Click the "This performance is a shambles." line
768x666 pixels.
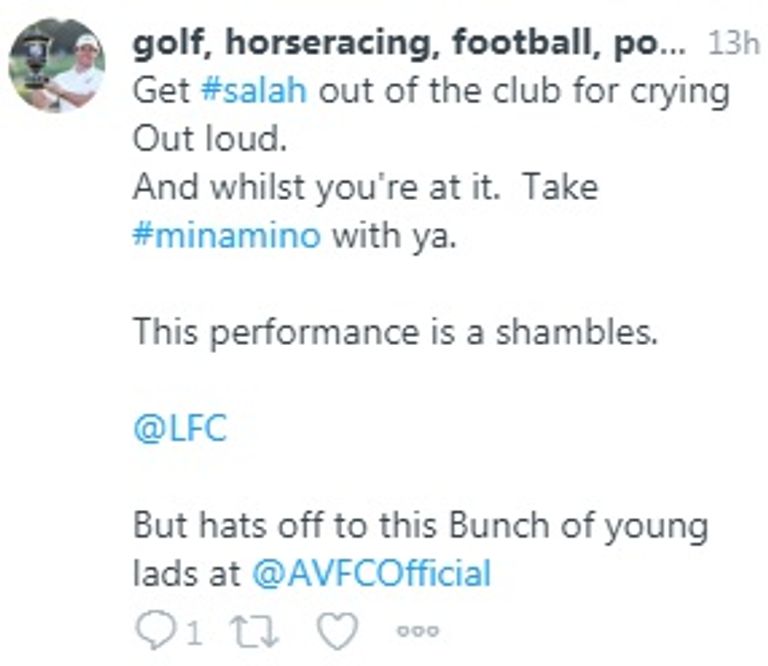tap(396, 332)
